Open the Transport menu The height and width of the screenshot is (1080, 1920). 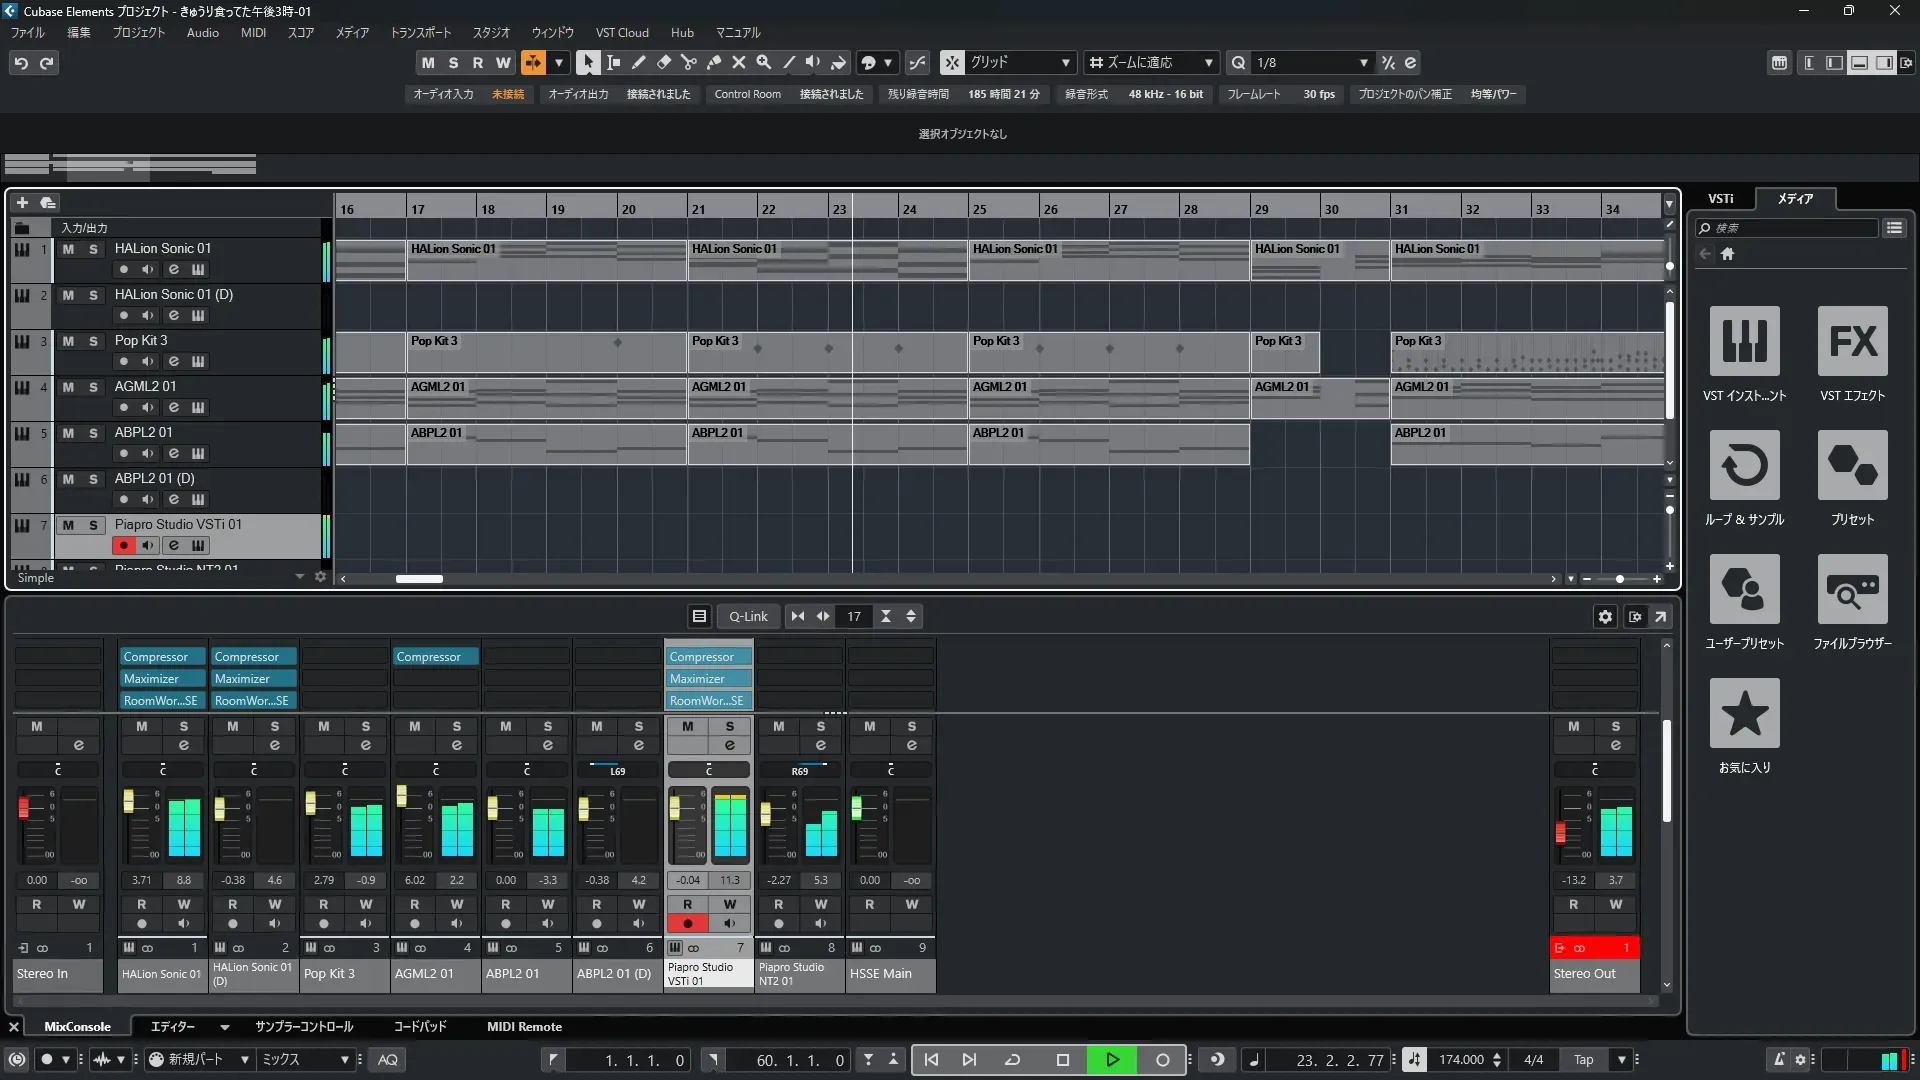tap(420, 32)
